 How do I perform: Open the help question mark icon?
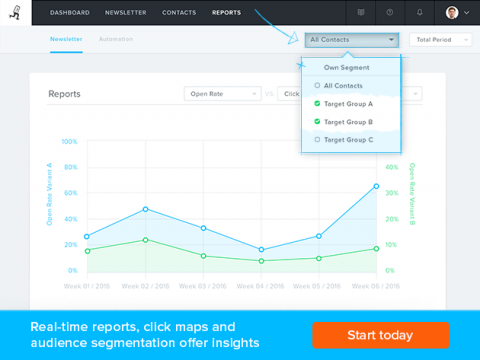(x=390, y=12)
